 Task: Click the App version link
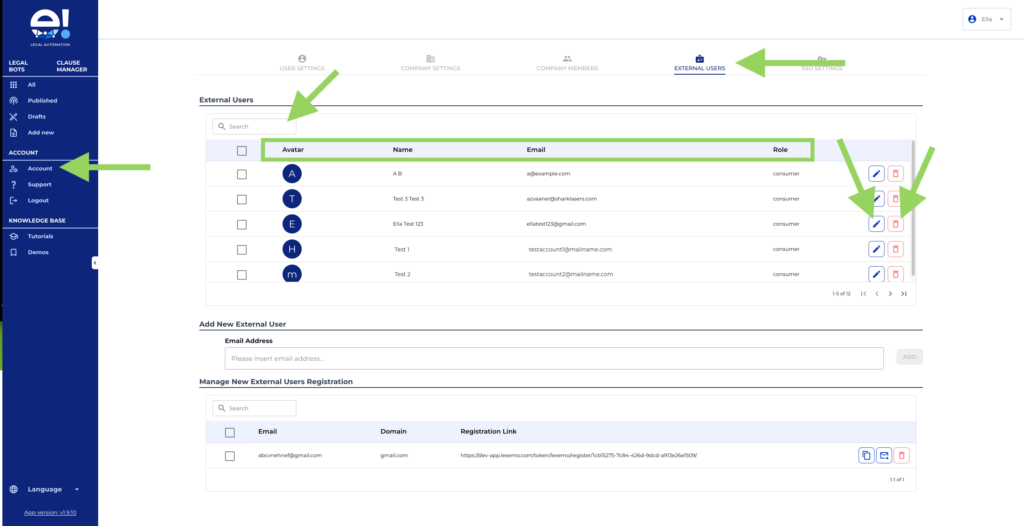(x=50, y=513)
